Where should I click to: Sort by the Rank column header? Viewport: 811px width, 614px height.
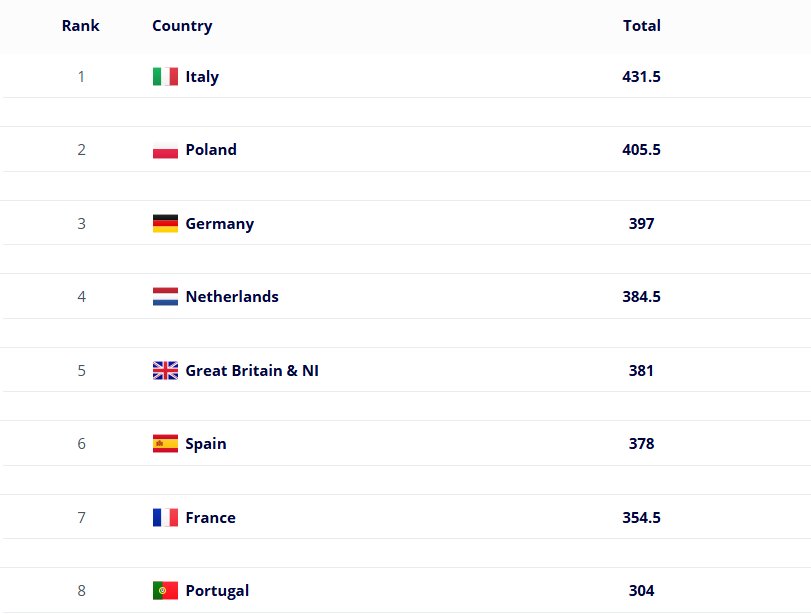tap(80, 26)
